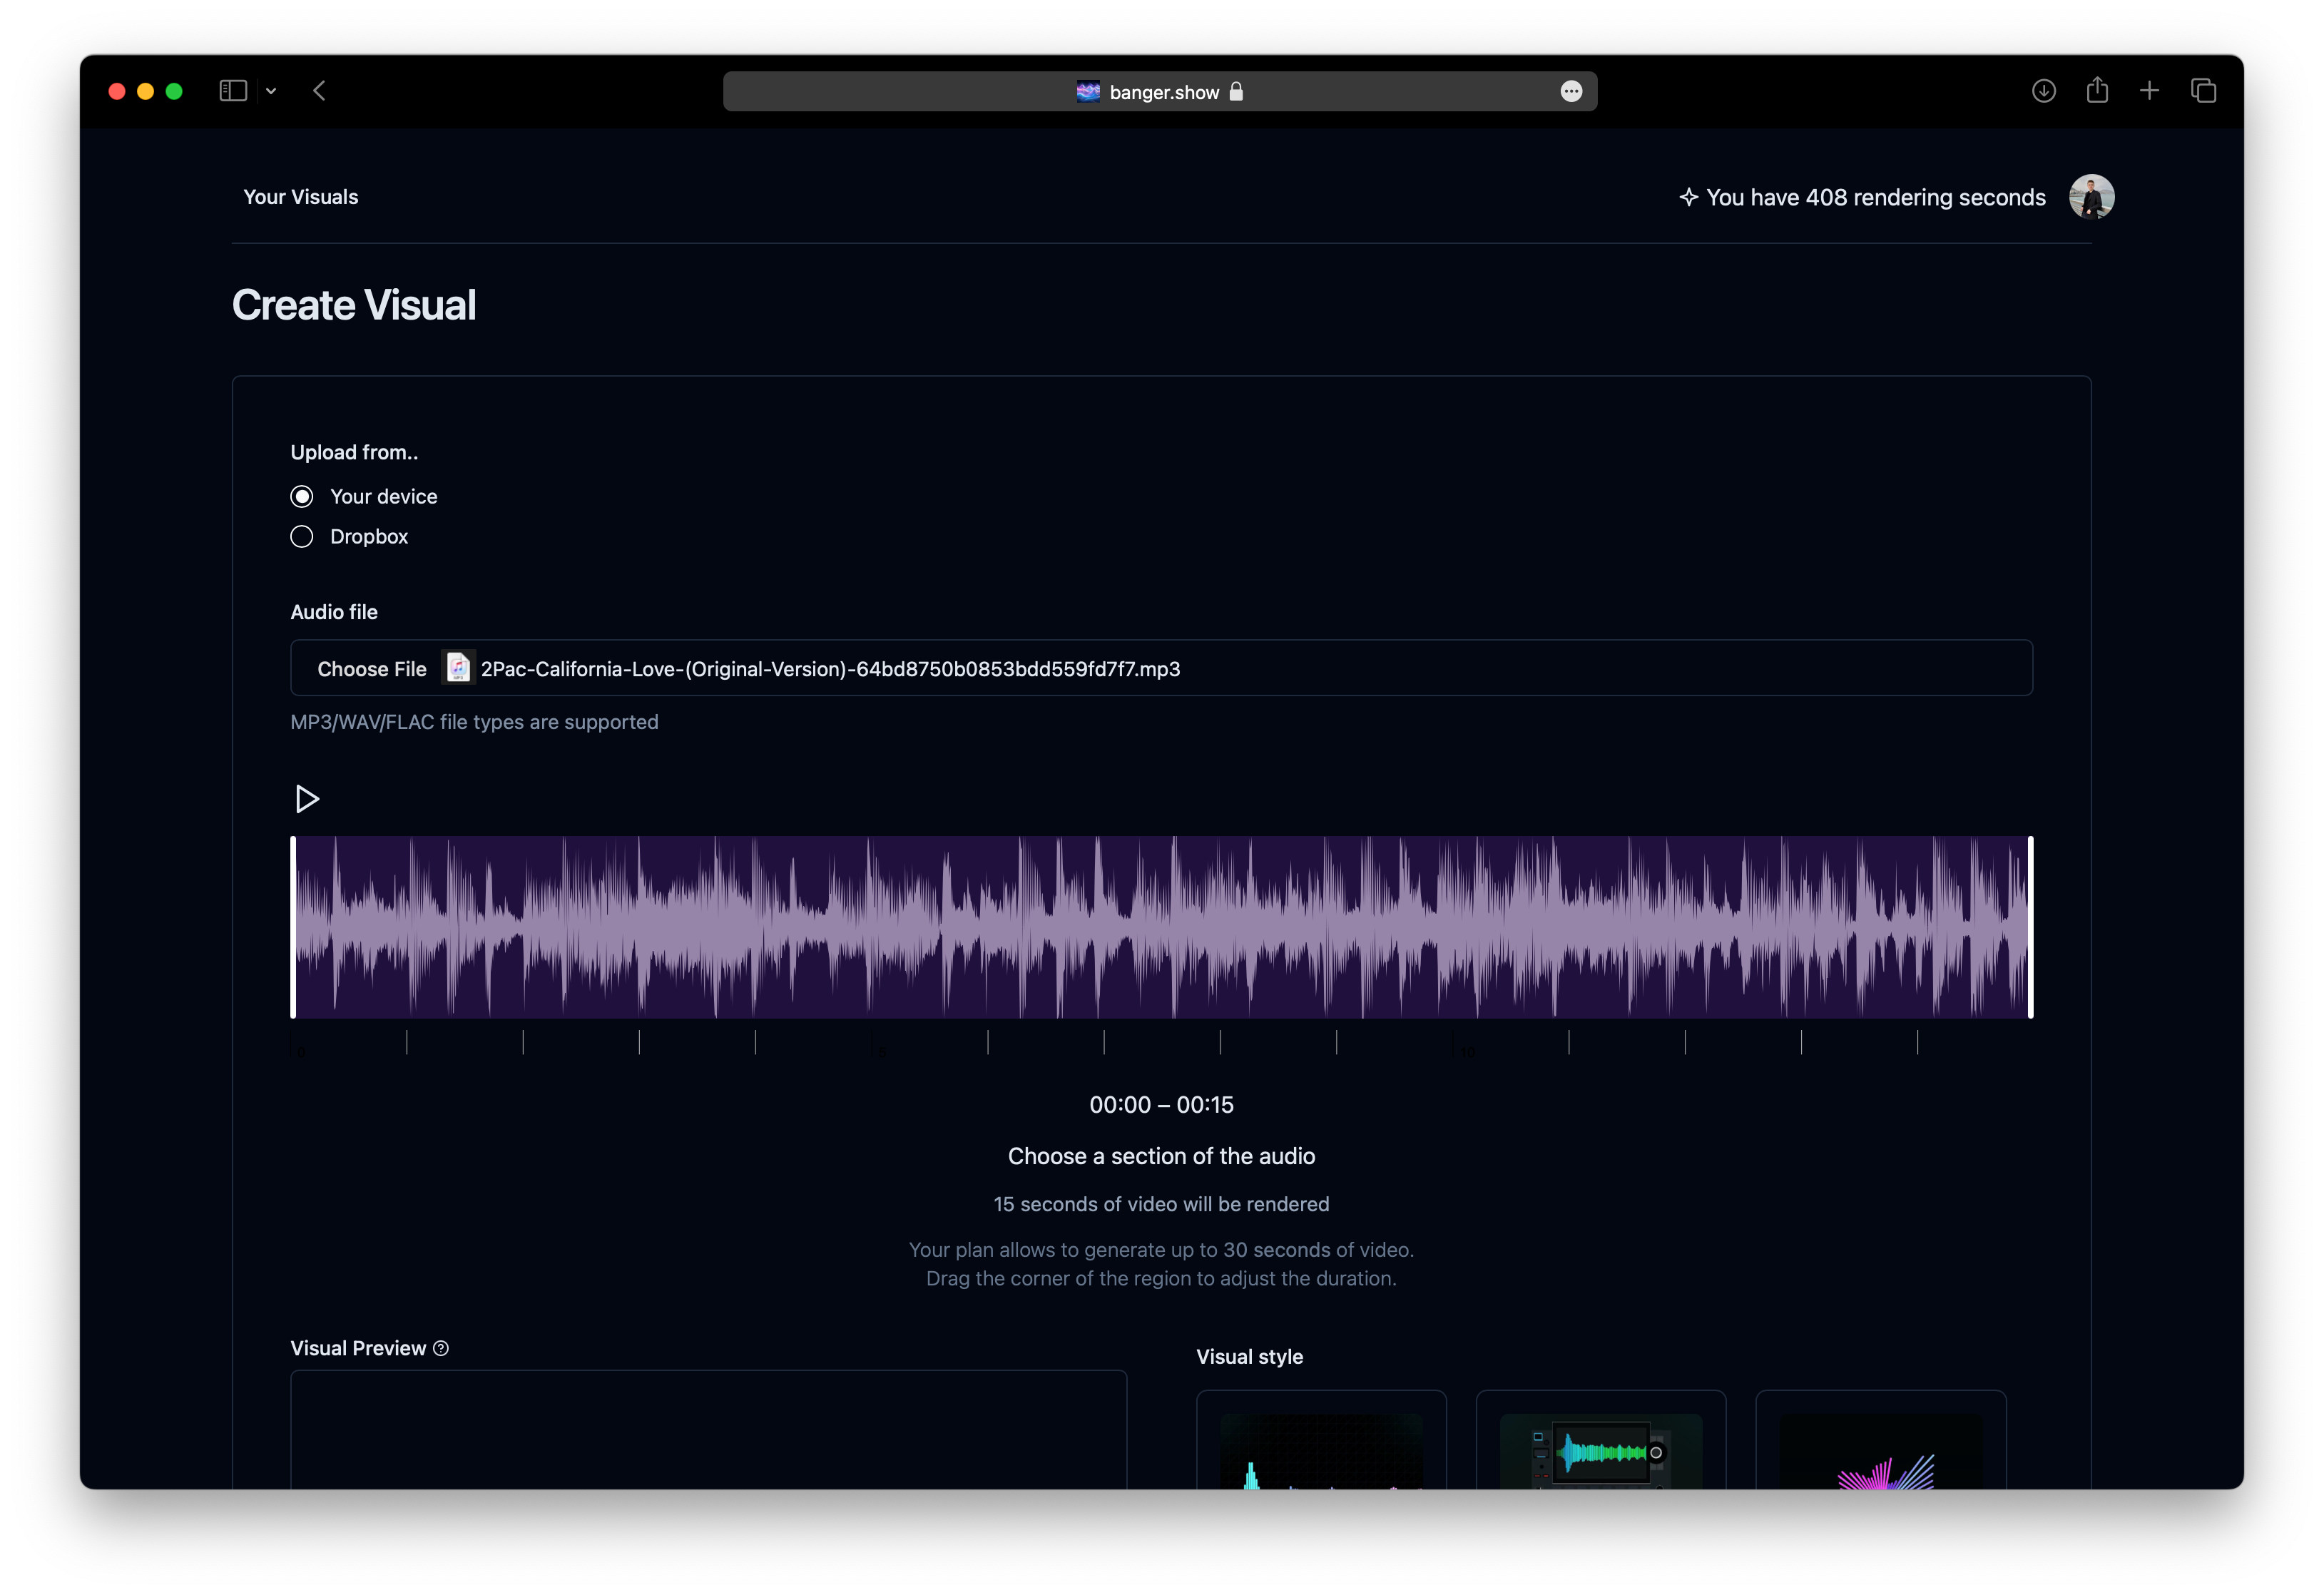Show the tab overview

click(x=2203, y=91)
